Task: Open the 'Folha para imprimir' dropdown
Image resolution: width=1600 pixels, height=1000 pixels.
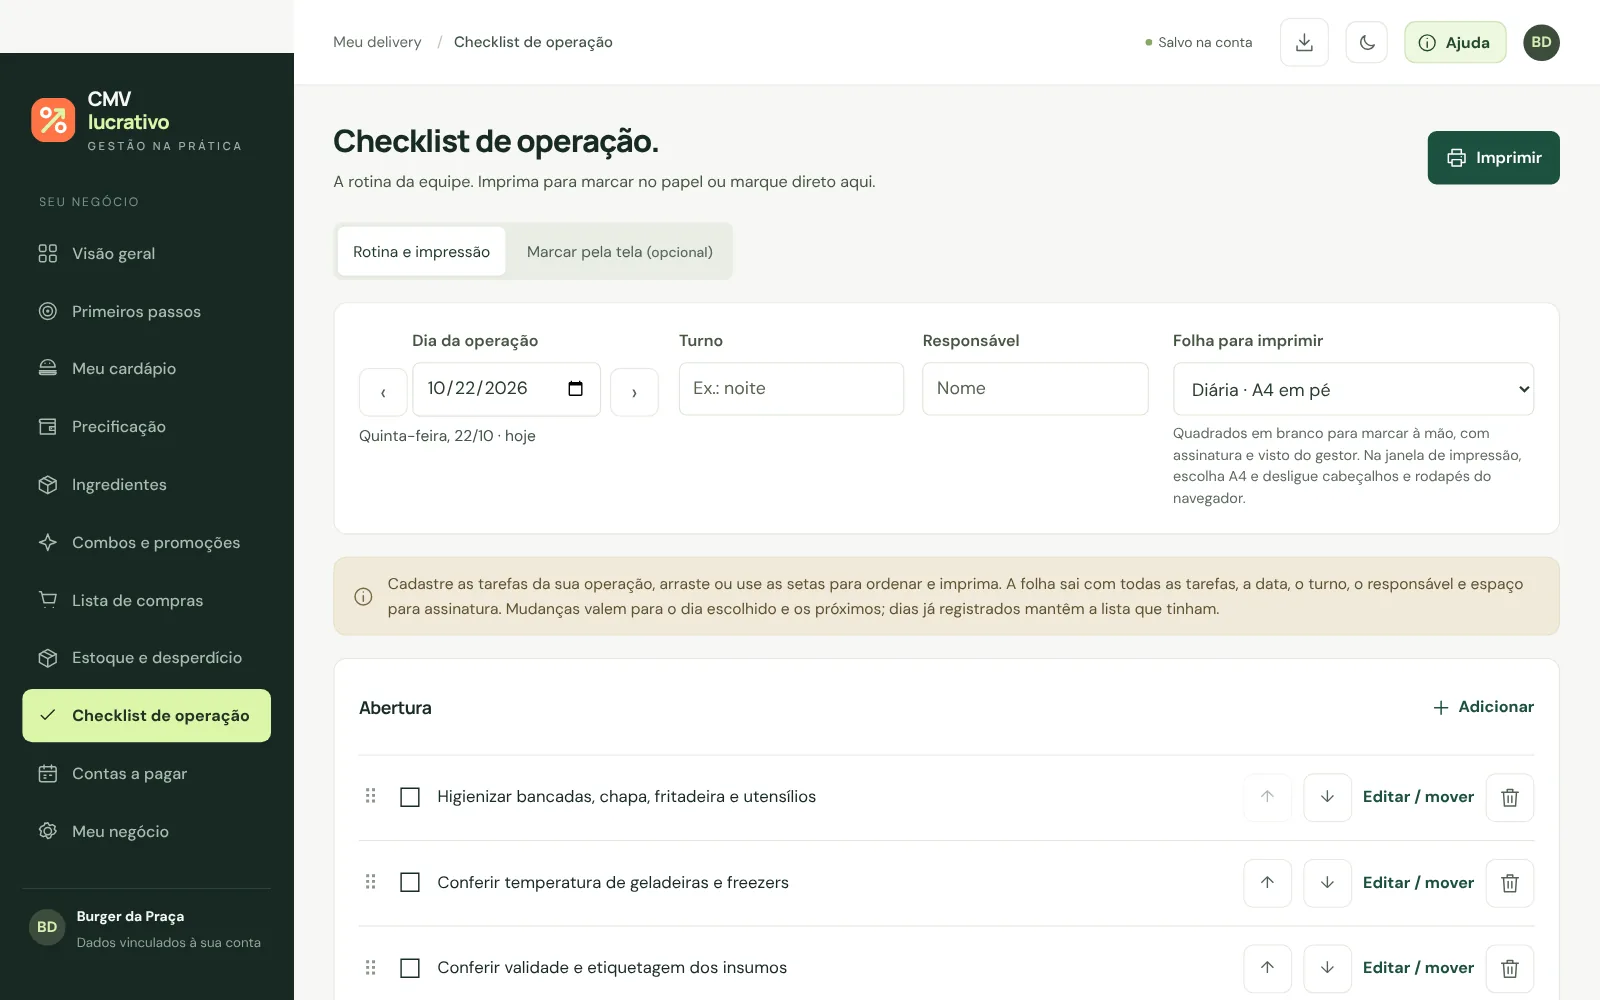Action: tap(1353, 389)
